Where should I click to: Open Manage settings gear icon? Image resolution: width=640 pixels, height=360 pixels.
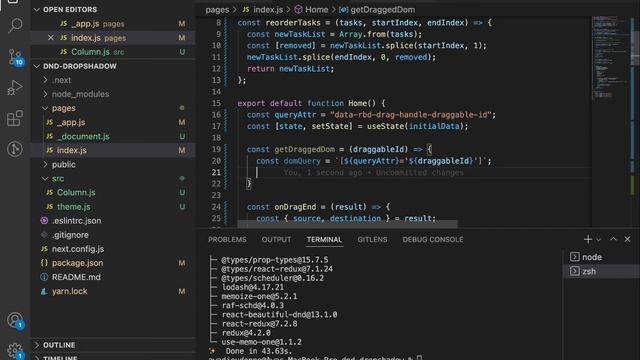pyautogui.click(x=15, y=350)
